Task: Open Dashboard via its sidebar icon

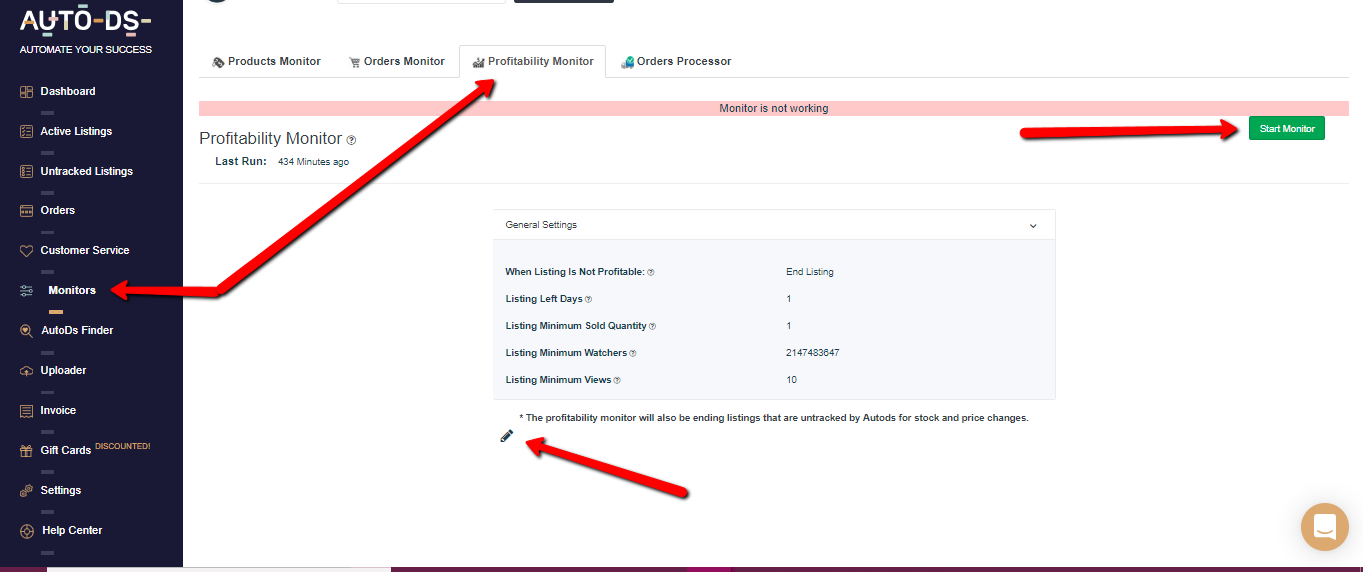Action: click(27, 92)
